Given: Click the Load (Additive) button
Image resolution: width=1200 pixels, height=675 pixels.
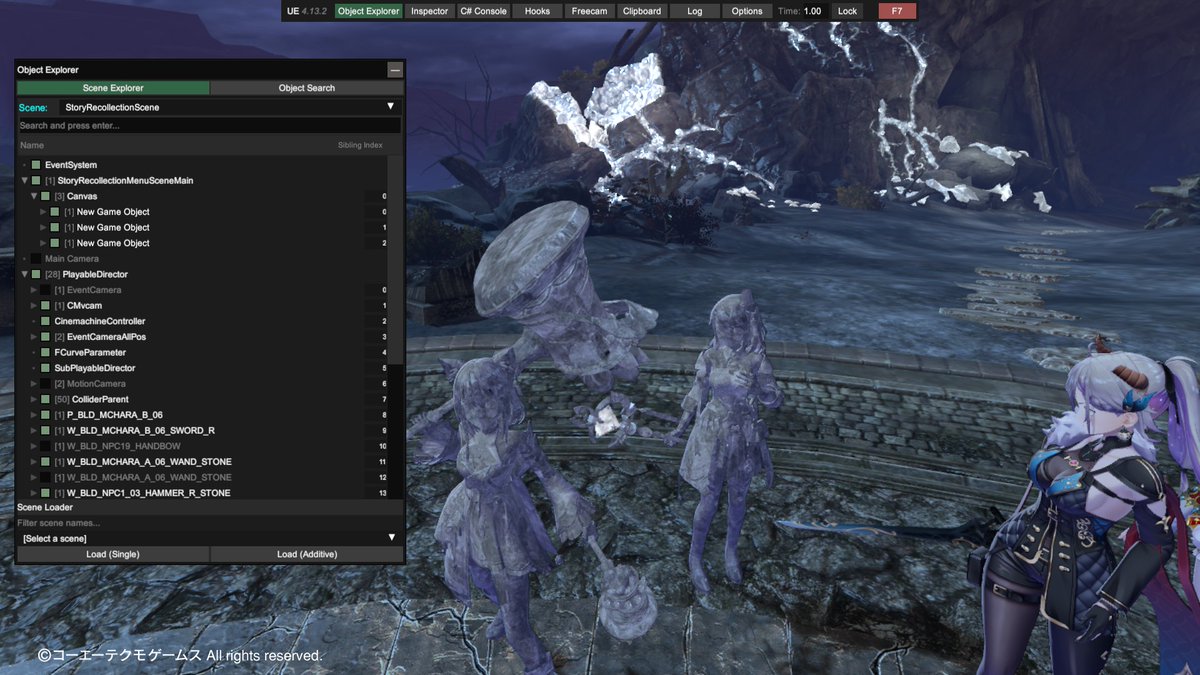Looking at the screenshot, I should pos(307,554).
